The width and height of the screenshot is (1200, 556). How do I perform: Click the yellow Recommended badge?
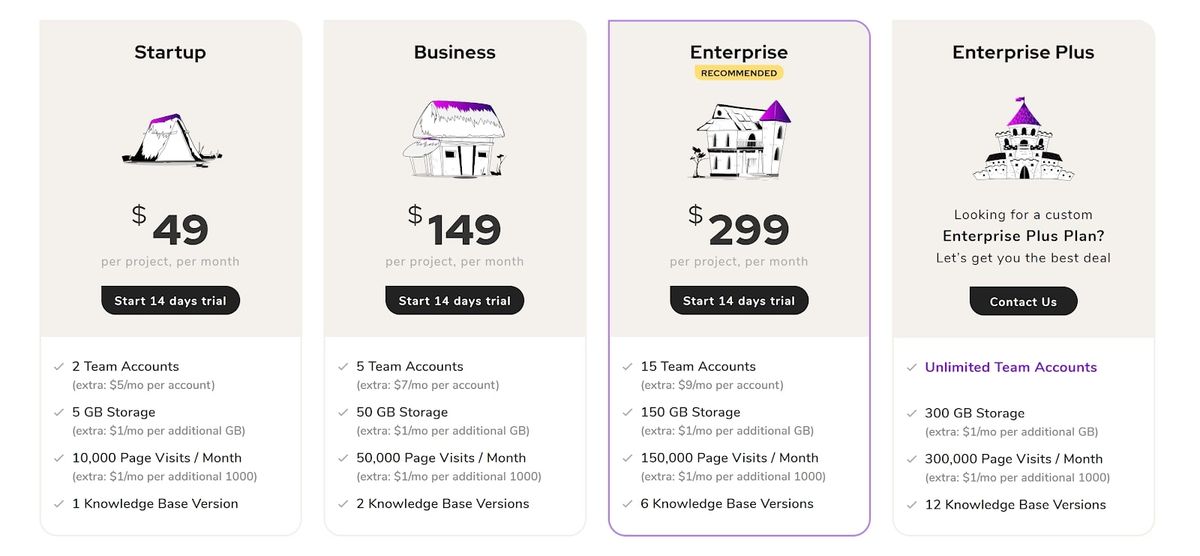(739, 73)
